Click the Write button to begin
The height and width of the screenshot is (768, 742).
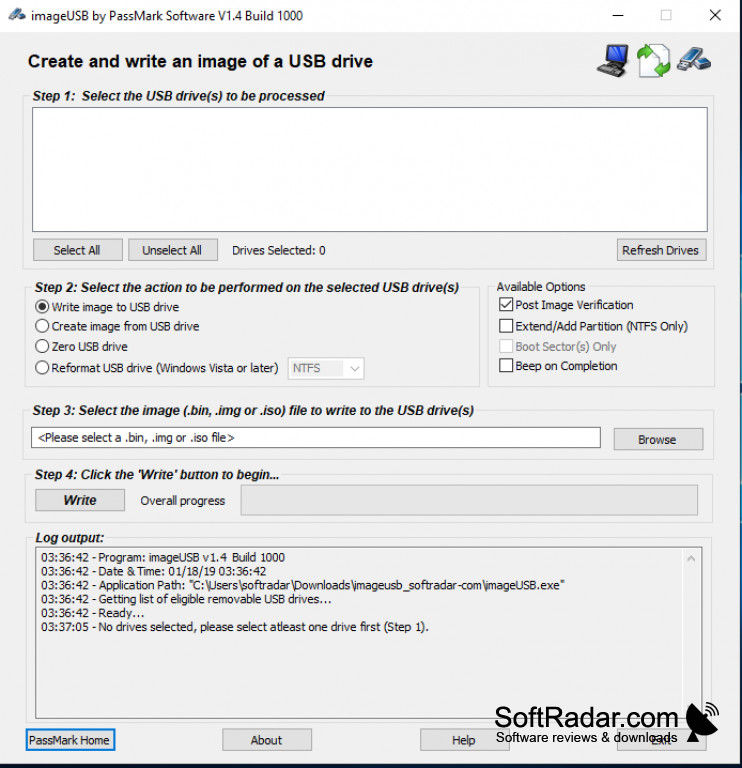click(x=80, y=500)
